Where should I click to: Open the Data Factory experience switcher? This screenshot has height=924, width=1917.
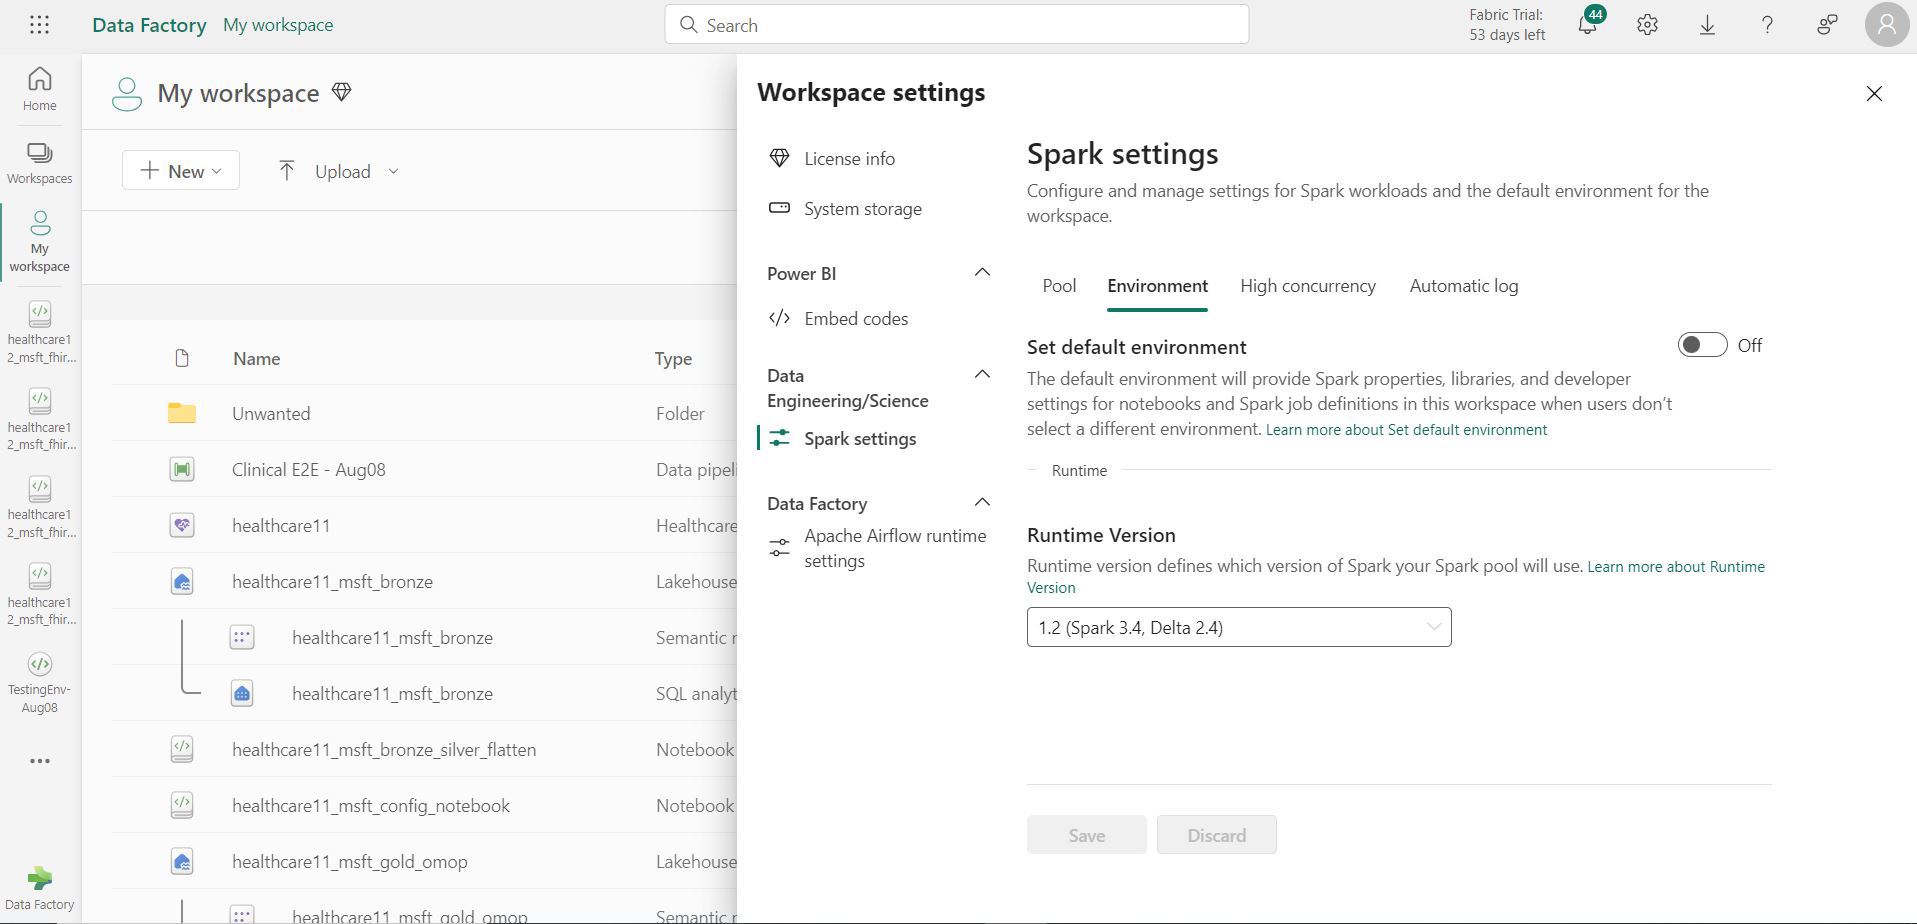click(x=40, y=888)
